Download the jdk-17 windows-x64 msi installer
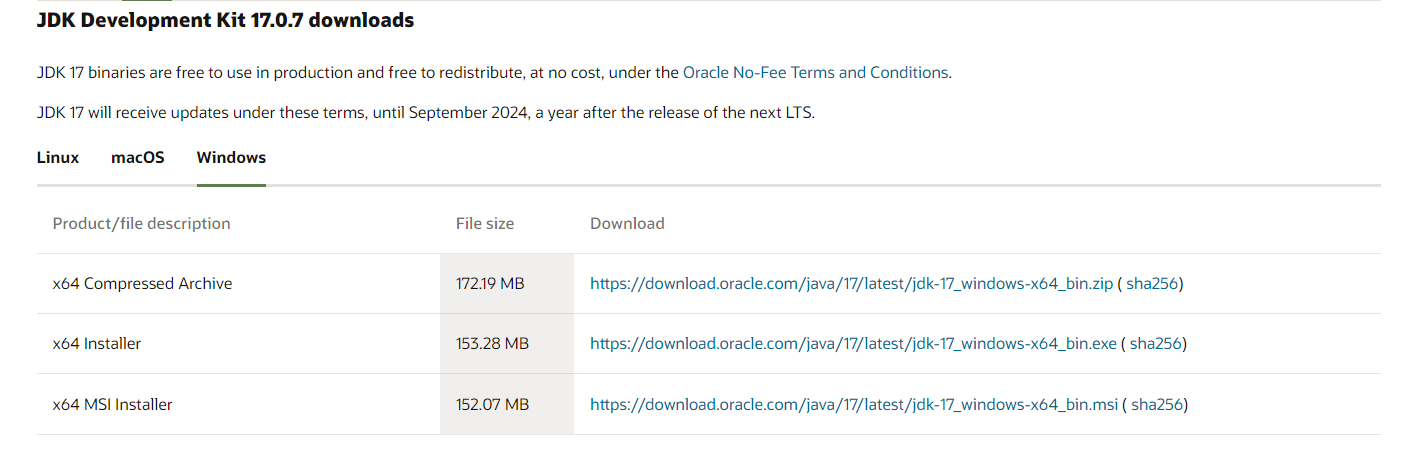 click(x=853, y=405)
